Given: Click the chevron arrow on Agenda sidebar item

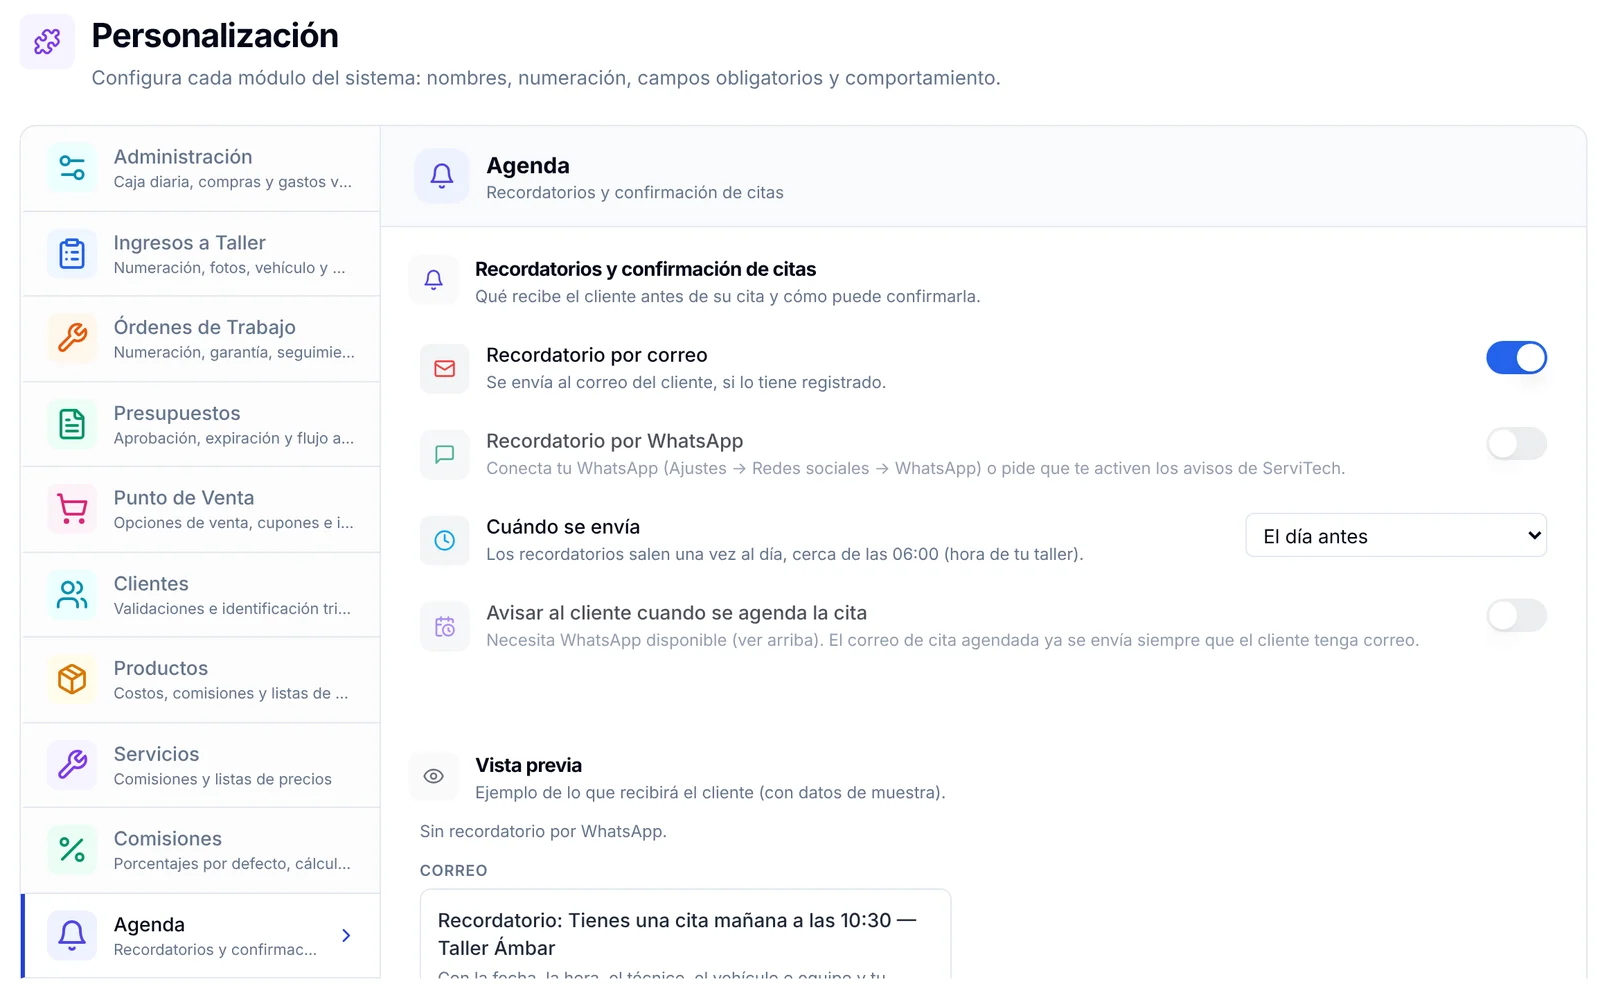Looking at the screenshot, I should [346, 936].
